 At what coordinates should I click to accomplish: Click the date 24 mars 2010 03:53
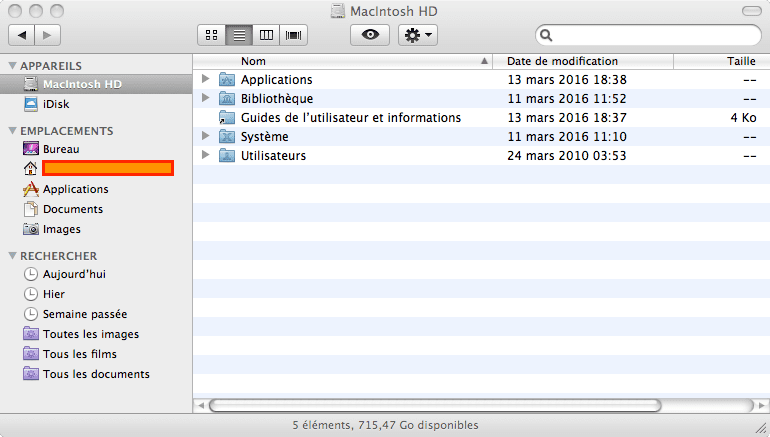point(567,156)
